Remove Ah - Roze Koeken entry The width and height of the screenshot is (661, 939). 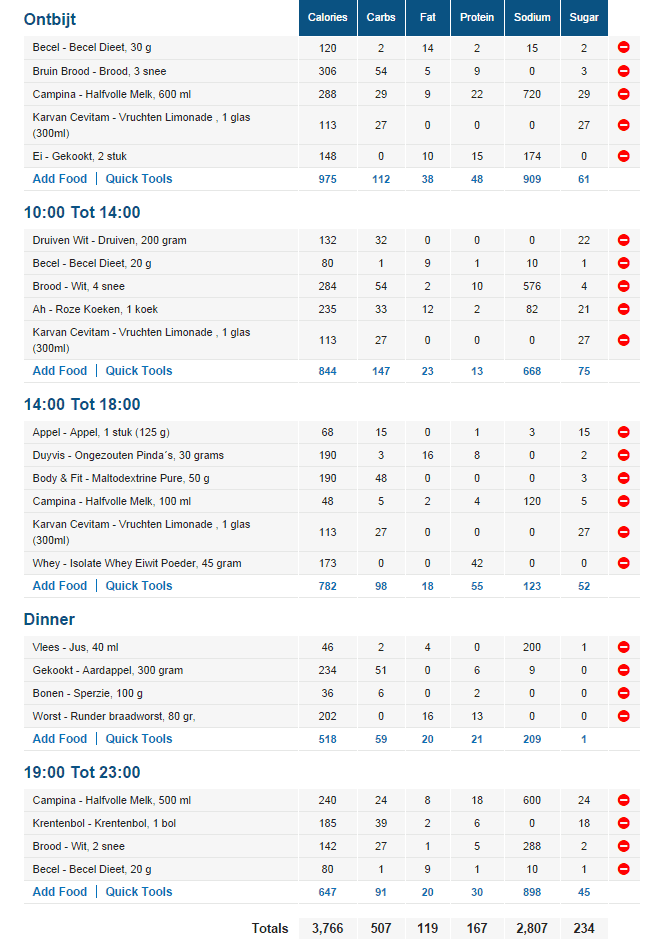[623, 309]
